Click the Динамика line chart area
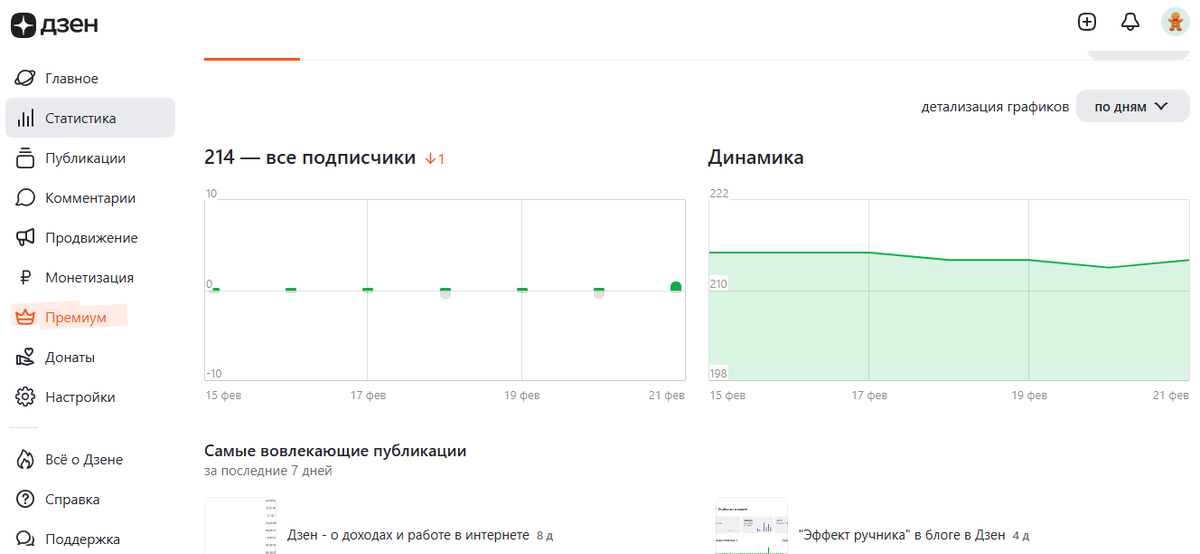Screen dimensions: 1200x554 pyautogui.click(x=949, y=290)
